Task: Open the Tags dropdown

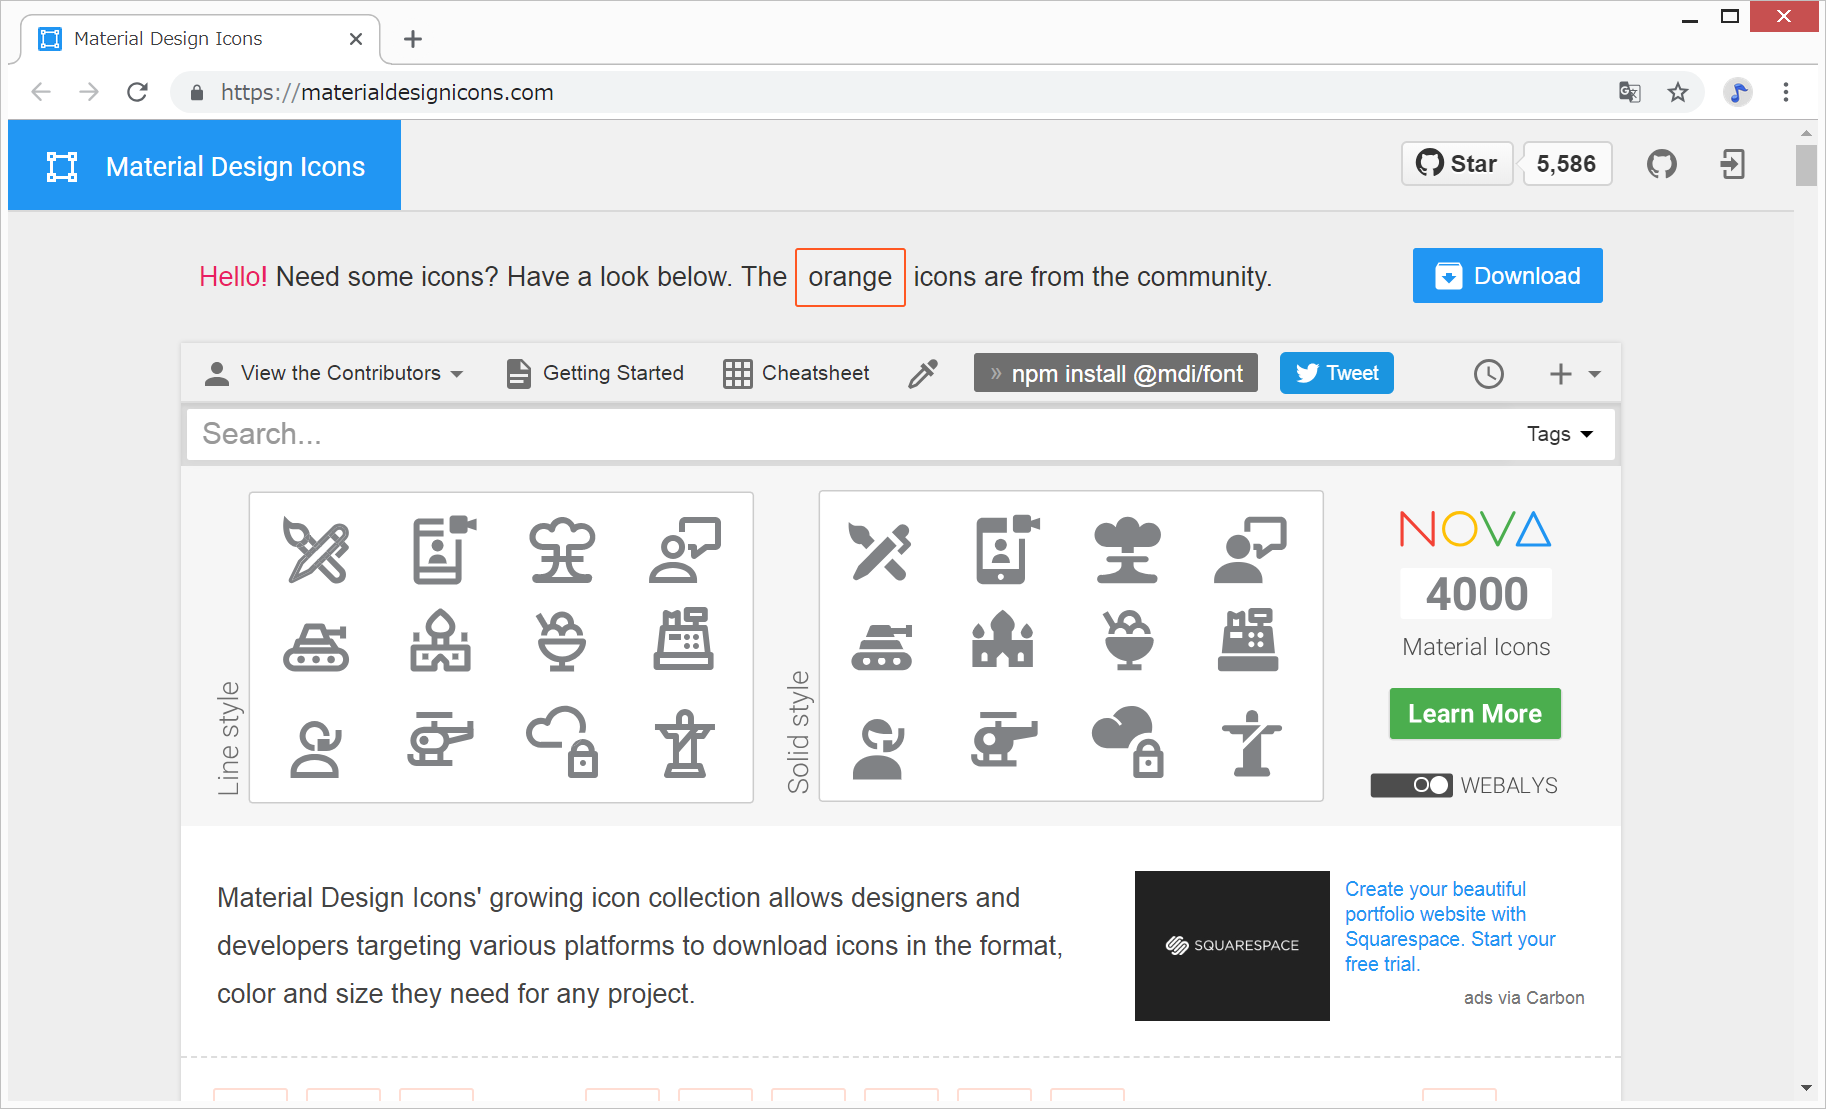Action: [1559, 434]
